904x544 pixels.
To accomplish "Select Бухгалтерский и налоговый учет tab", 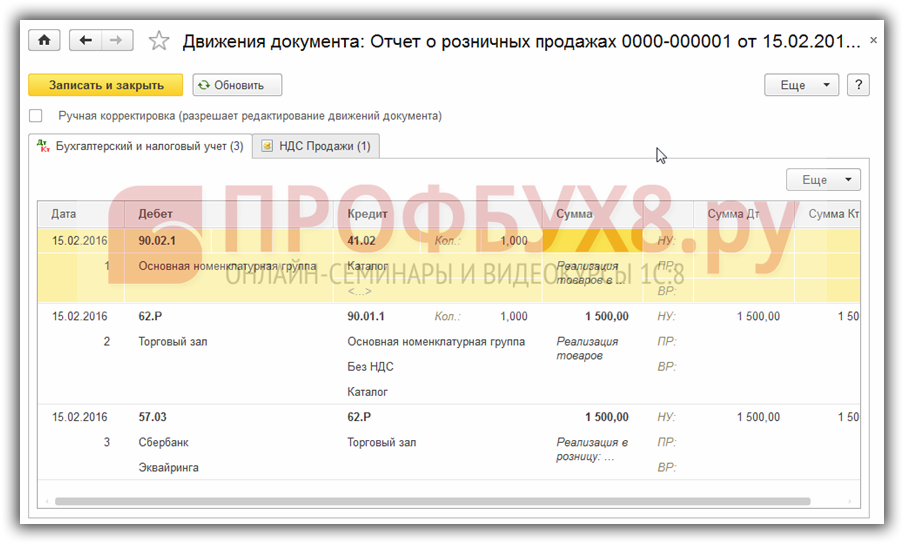I will tap(139, 147).
